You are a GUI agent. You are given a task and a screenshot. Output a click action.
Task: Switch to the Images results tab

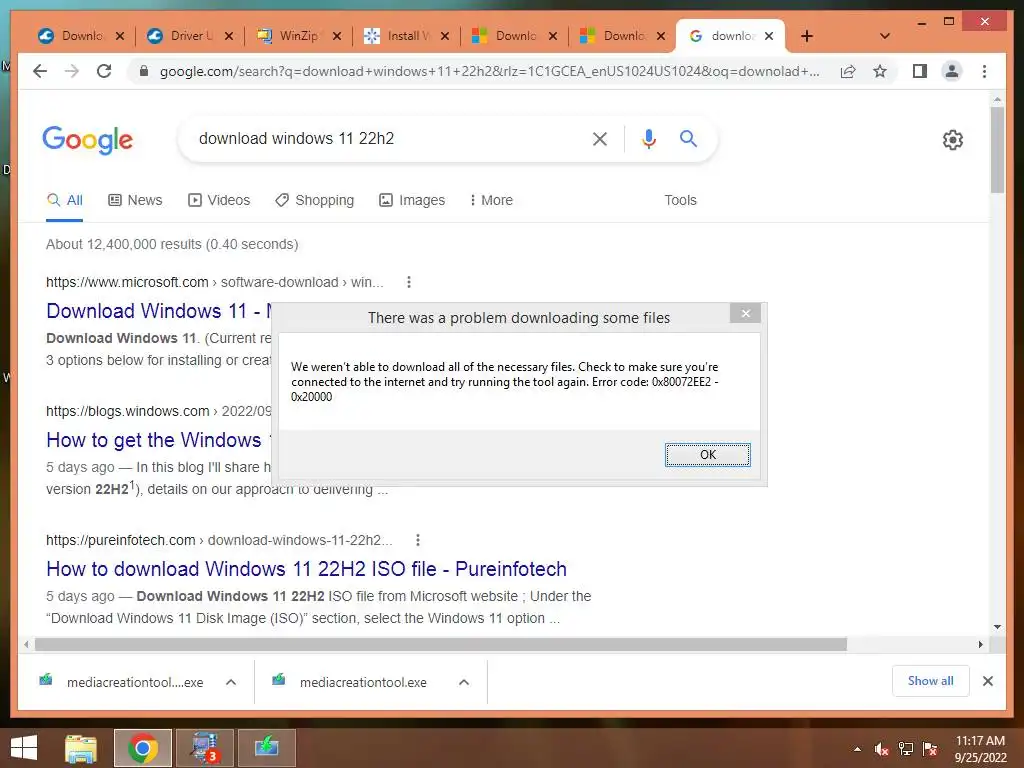[412, 200]
